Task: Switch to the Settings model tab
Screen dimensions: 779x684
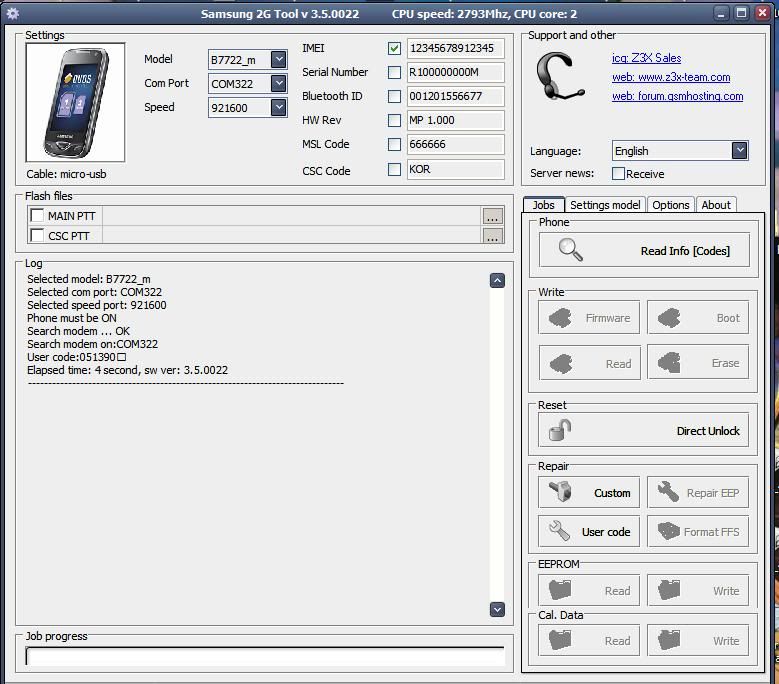Action: [605, 205]
